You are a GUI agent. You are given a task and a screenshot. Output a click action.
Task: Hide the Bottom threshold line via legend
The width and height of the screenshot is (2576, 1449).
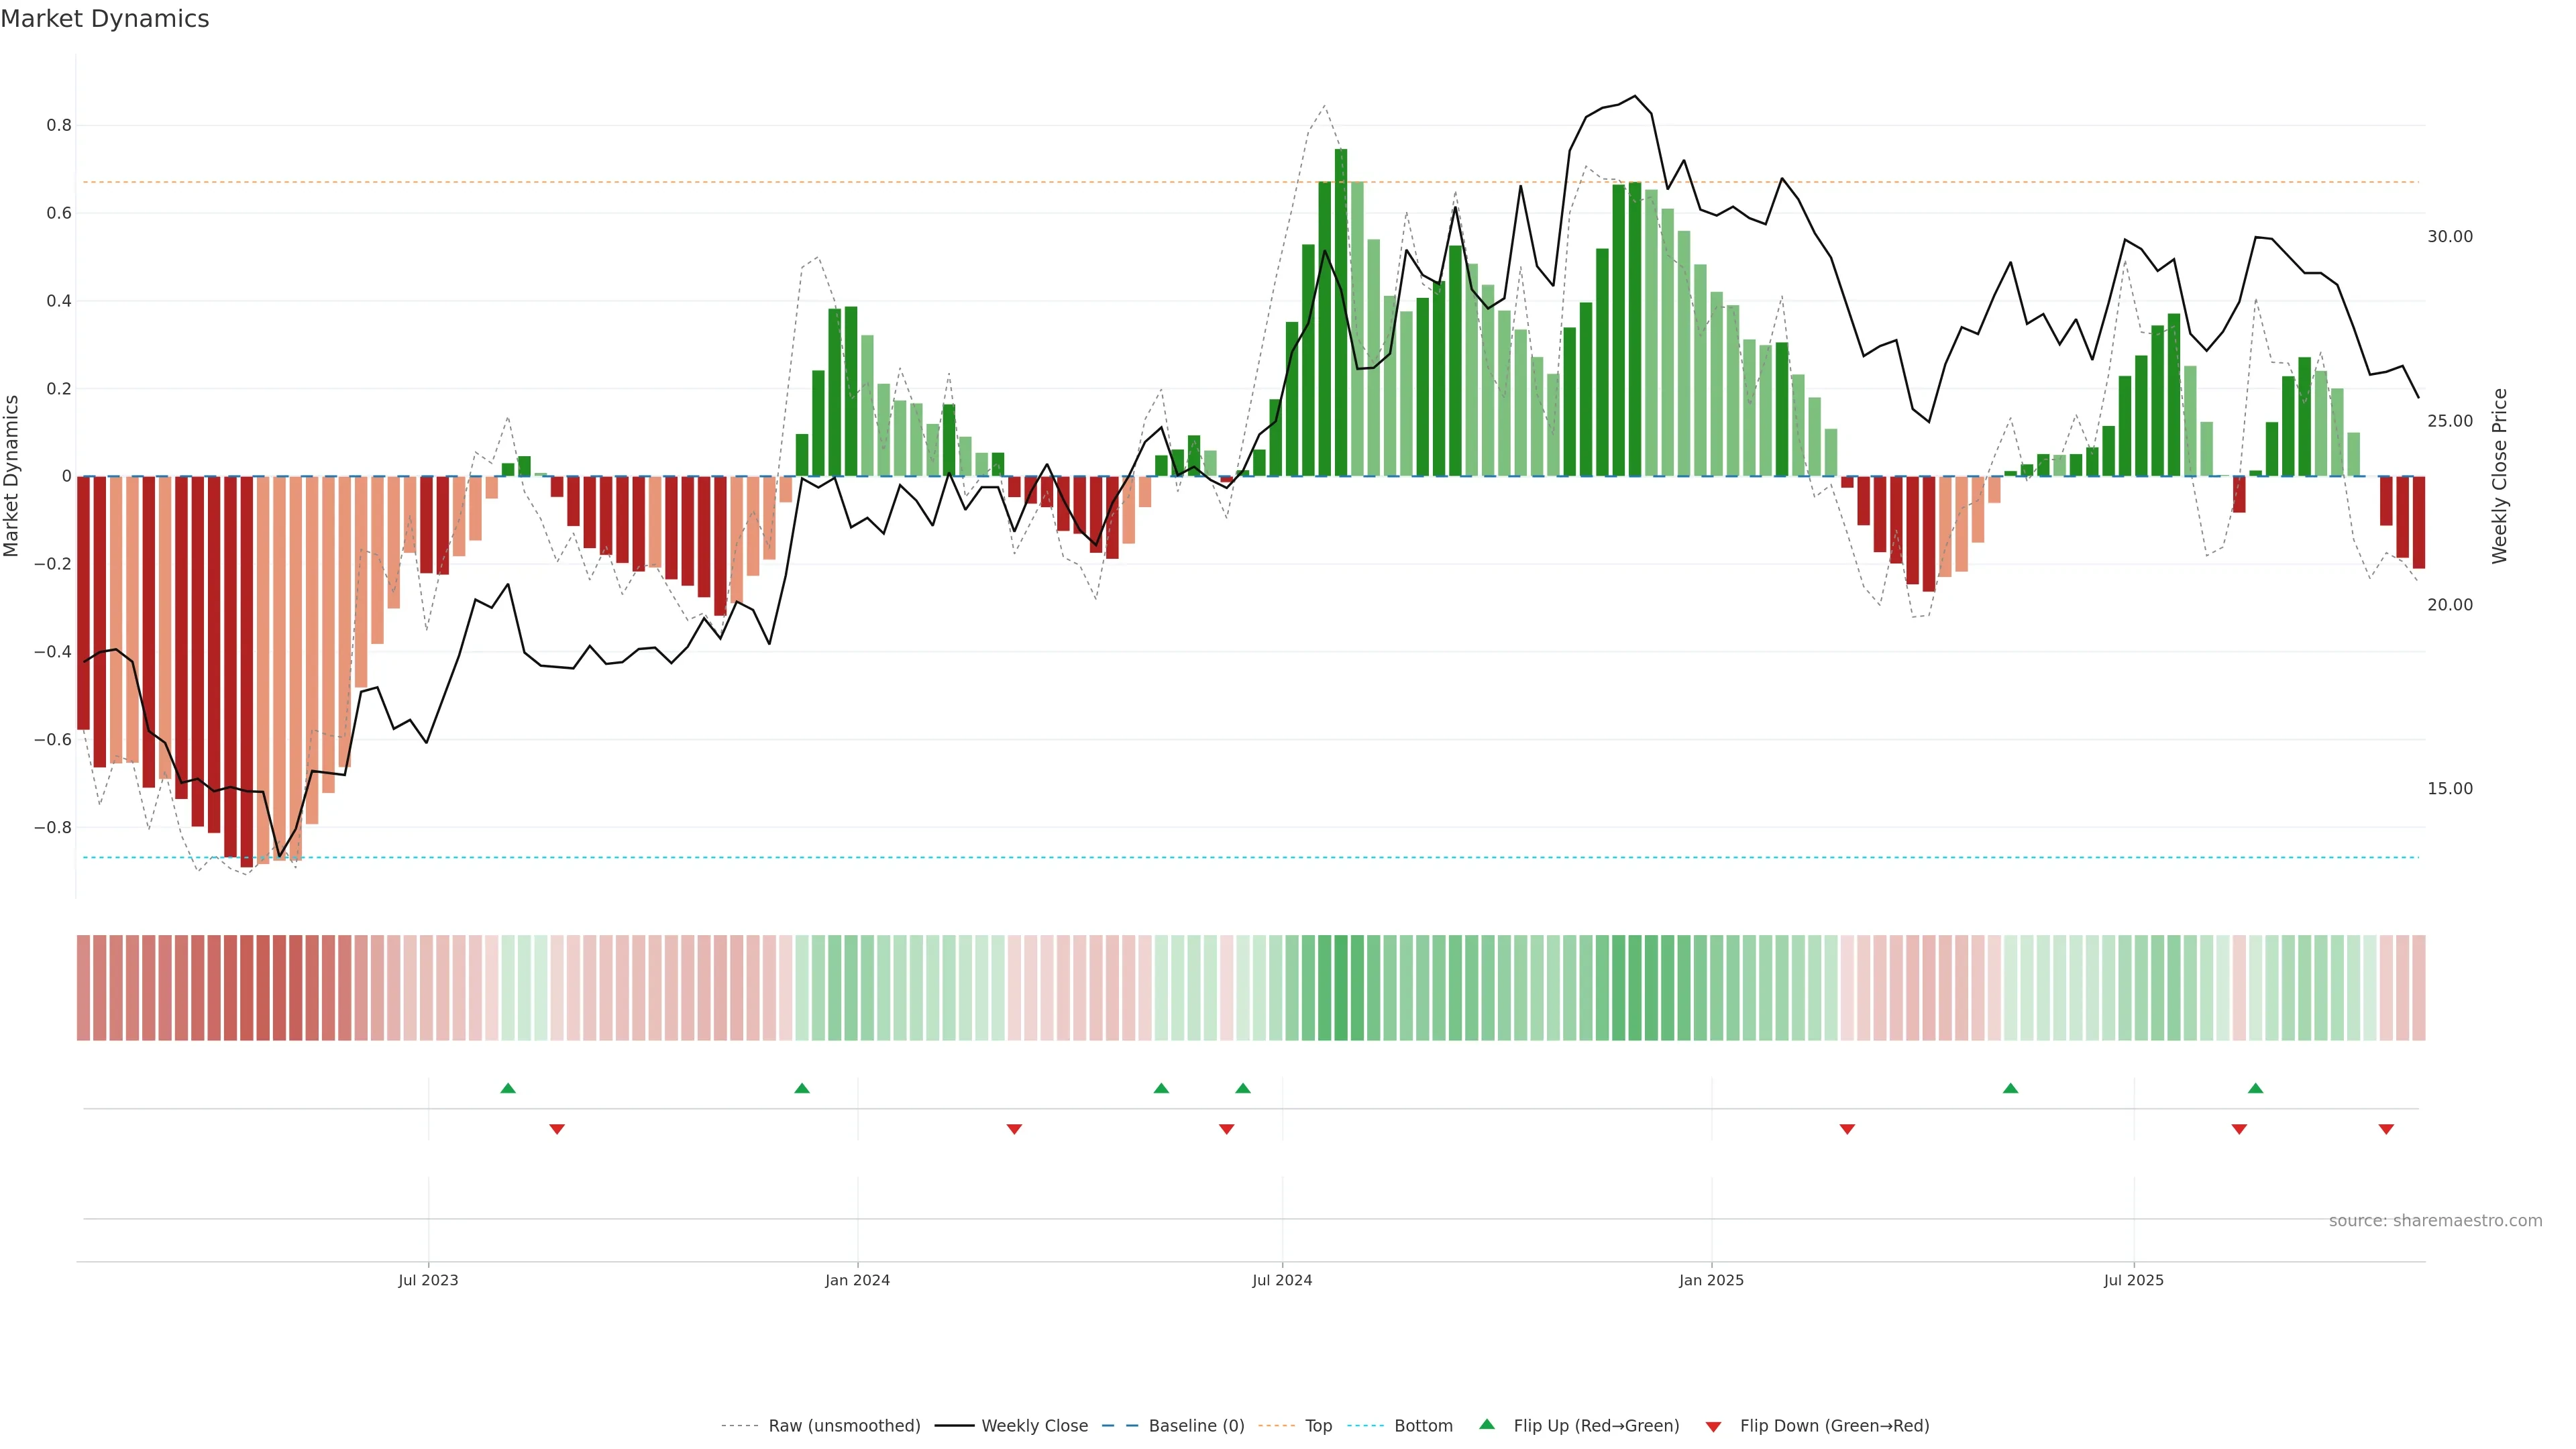[1423, 1426]
